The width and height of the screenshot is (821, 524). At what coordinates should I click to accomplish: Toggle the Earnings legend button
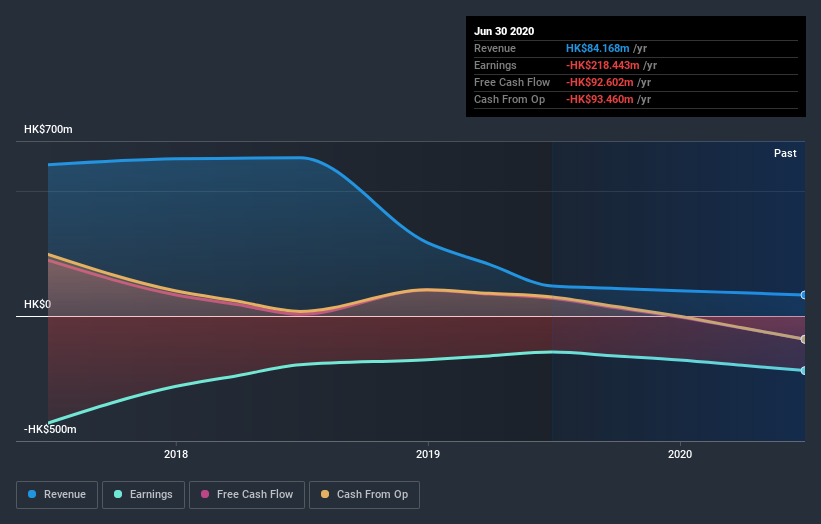143,495
